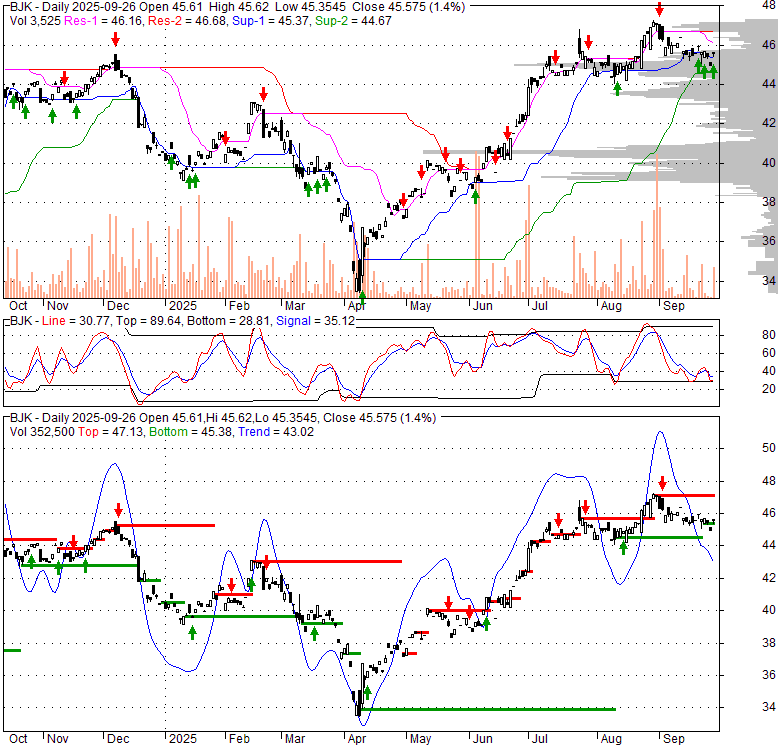Viewport: 780px width, 745px height.
Task: Click the Line = 30.77 oscillator label
Action: tap(76, 321)
